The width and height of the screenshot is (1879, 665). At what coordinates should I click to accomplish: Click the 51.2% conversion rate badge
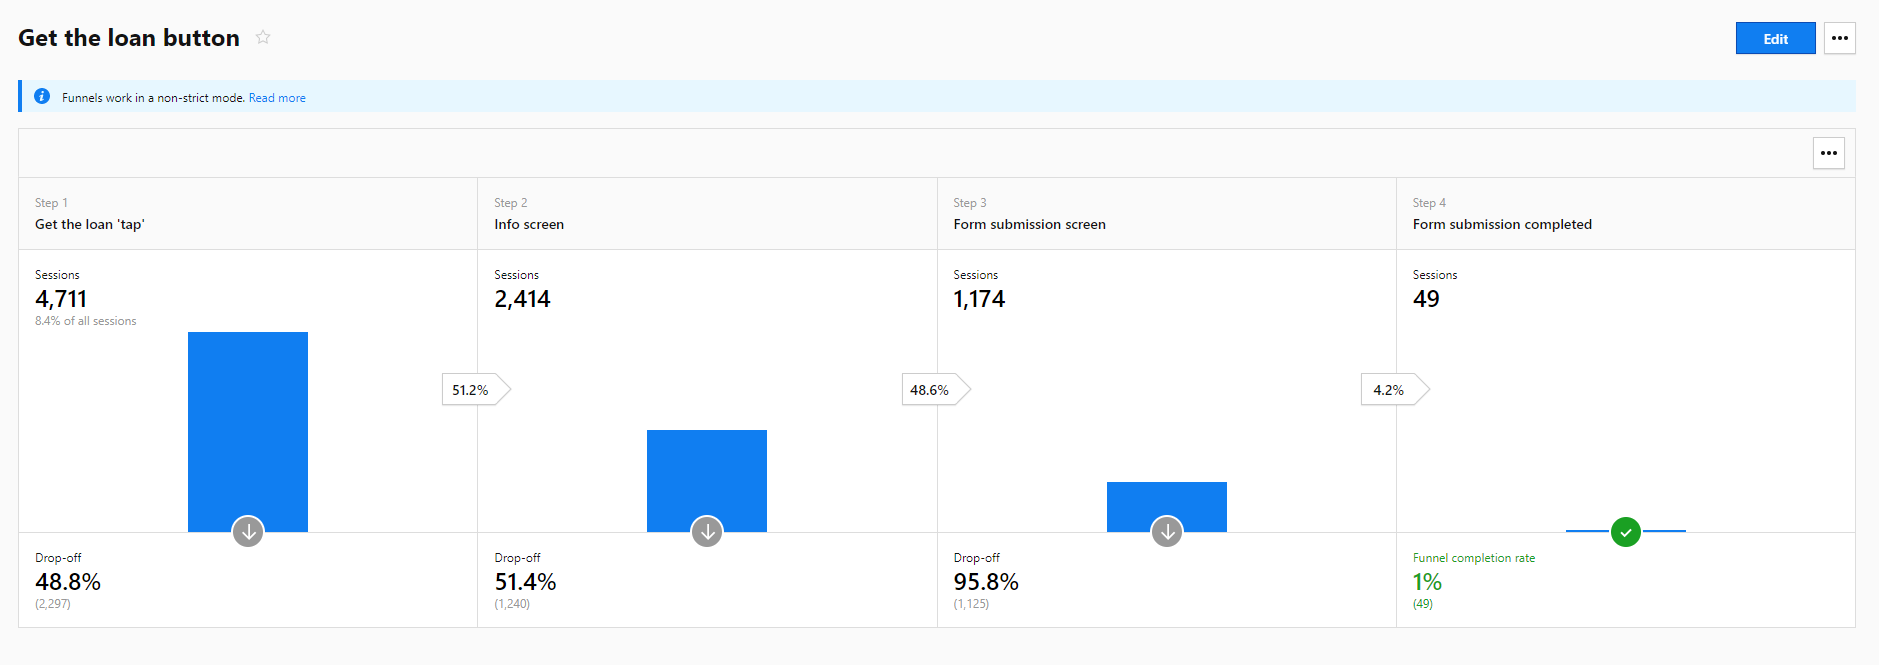tap(471, 390)
